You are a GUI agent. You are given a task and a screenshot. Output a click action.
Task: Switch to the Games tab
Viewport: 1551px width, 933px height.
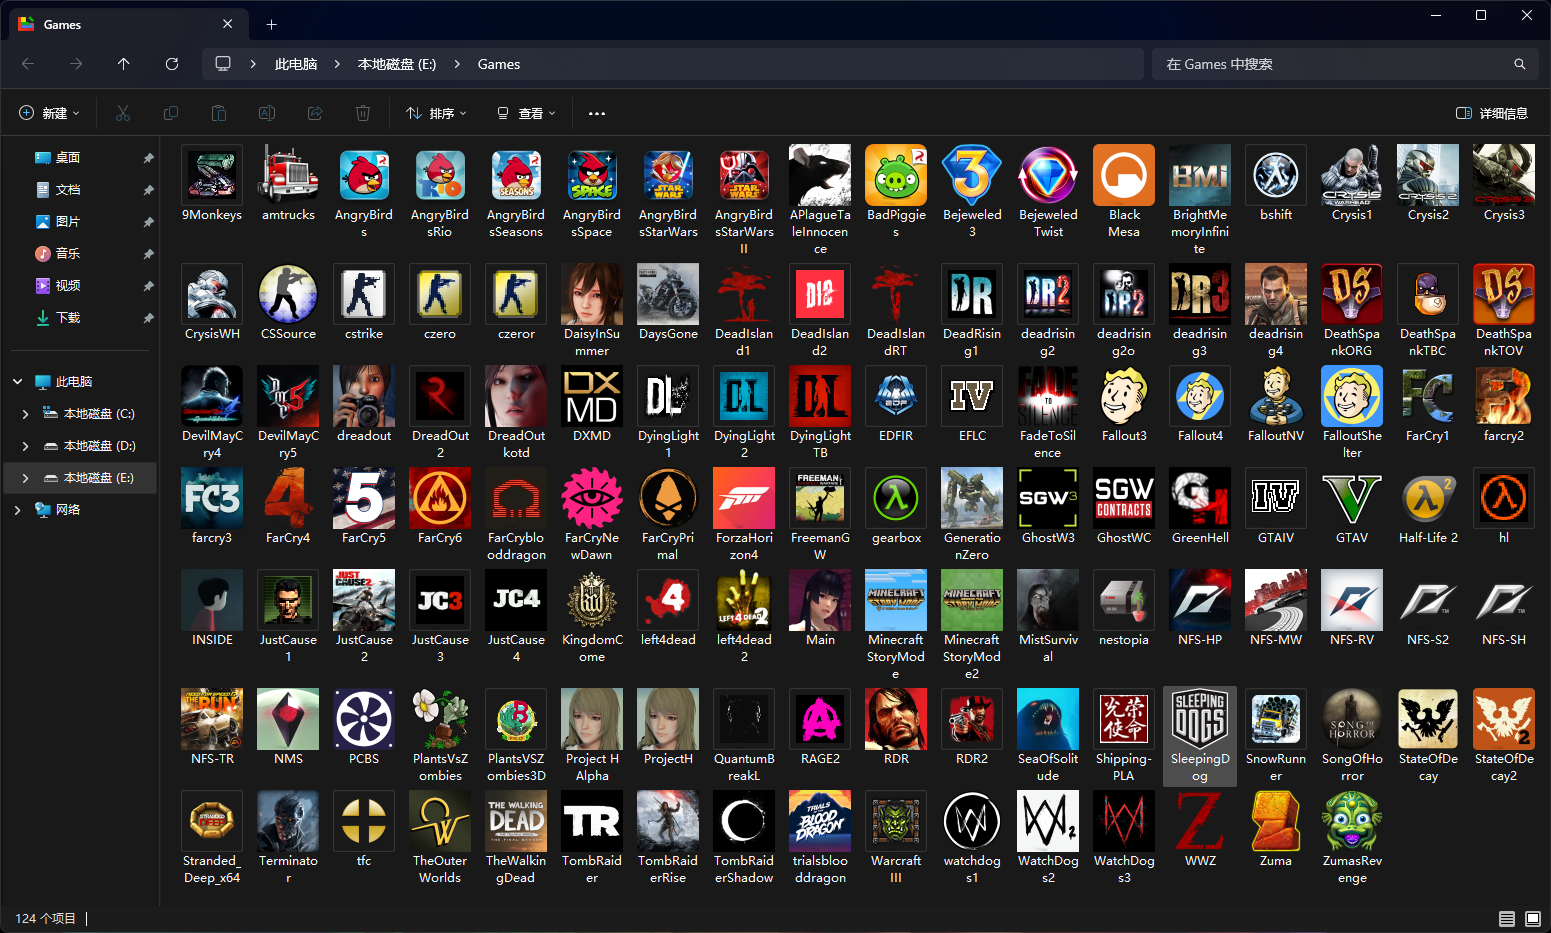pos(126,24)
